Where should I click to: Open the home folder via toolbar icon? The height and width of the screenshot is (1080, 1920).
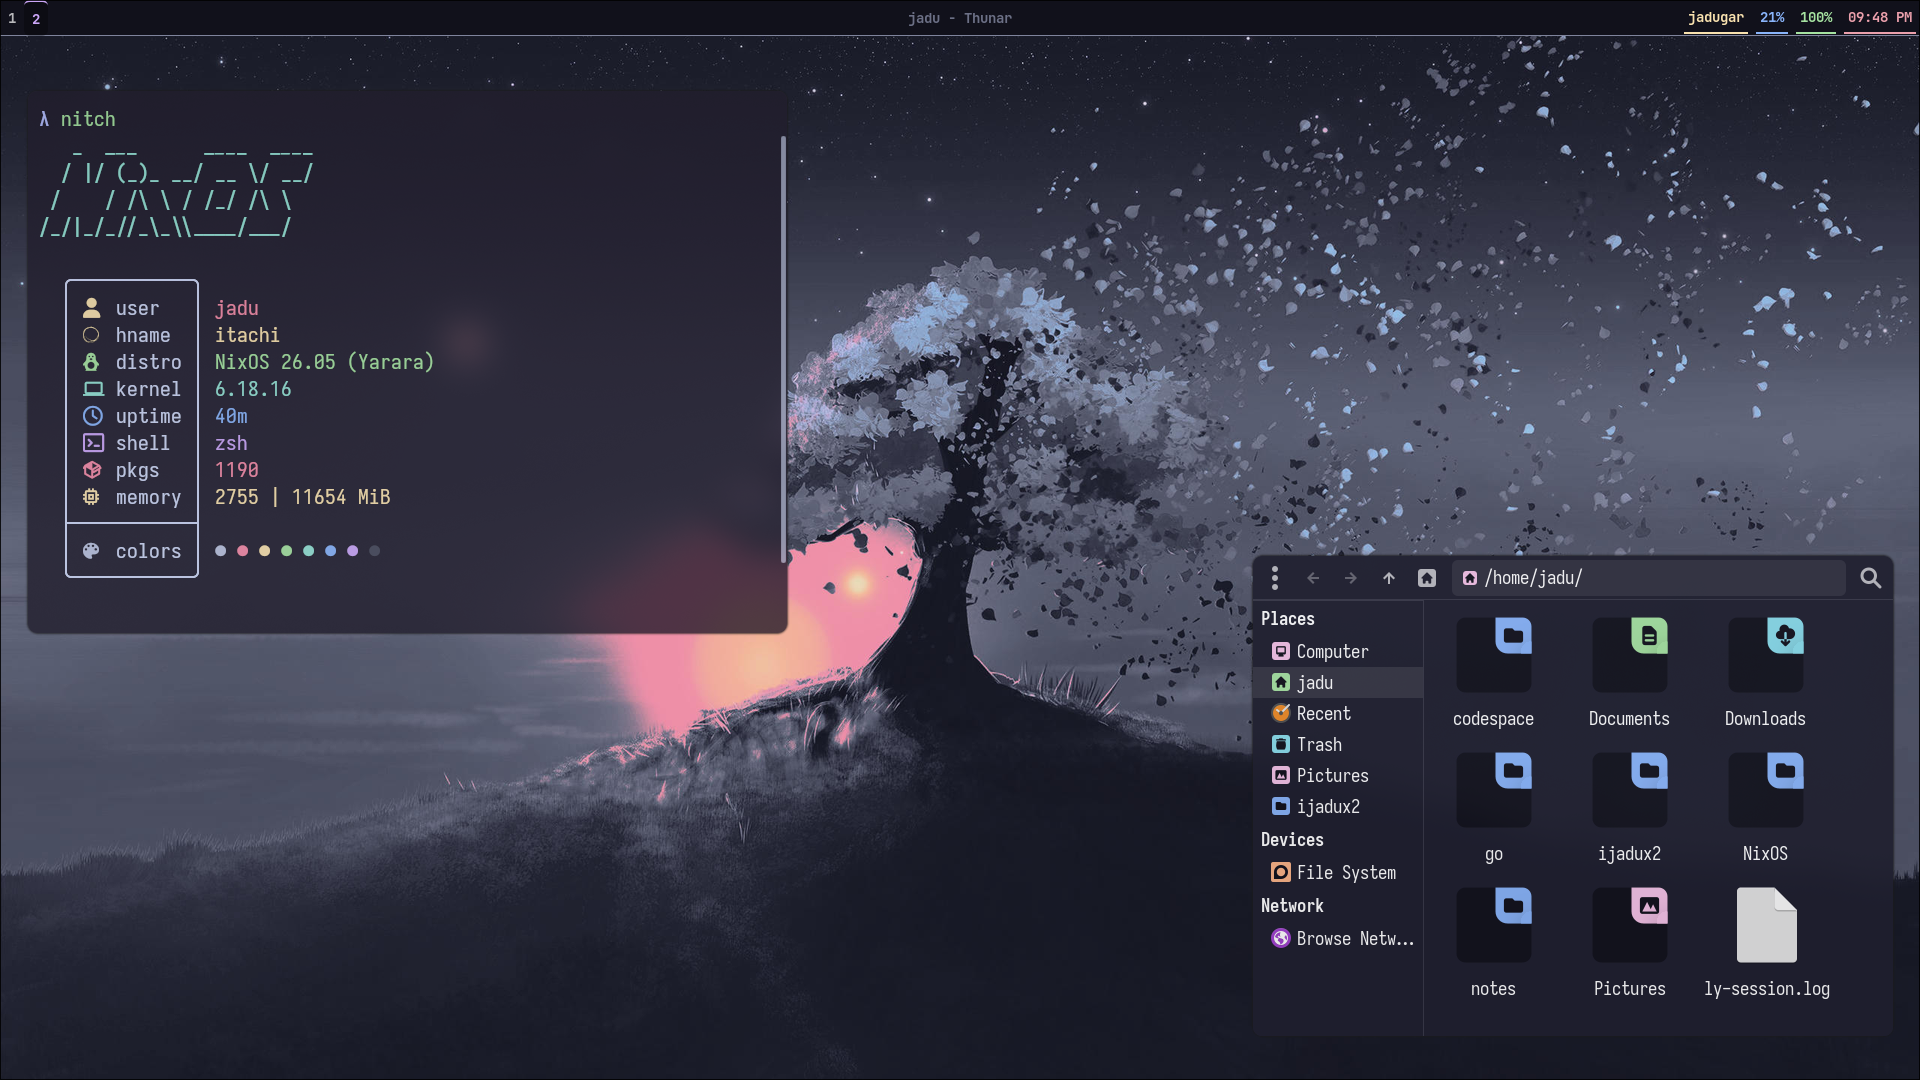(1426, 578)
